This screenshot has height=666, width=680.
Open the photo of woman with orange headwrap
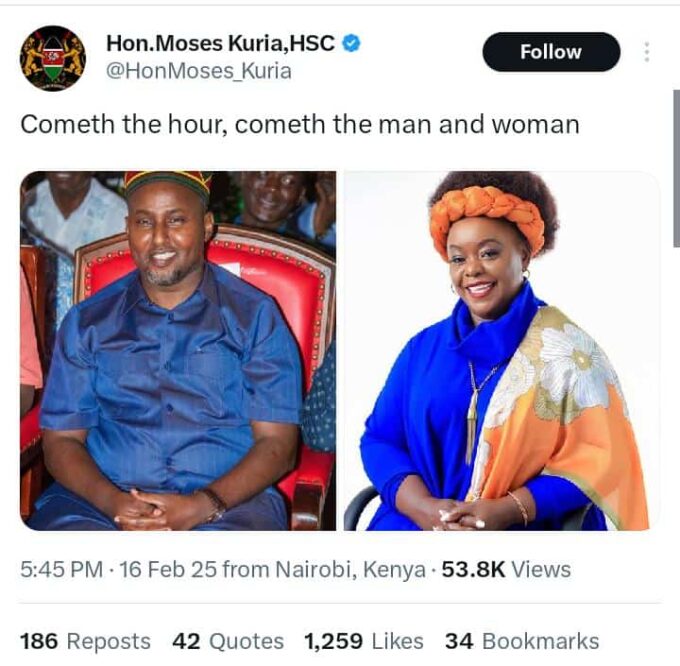502,351
